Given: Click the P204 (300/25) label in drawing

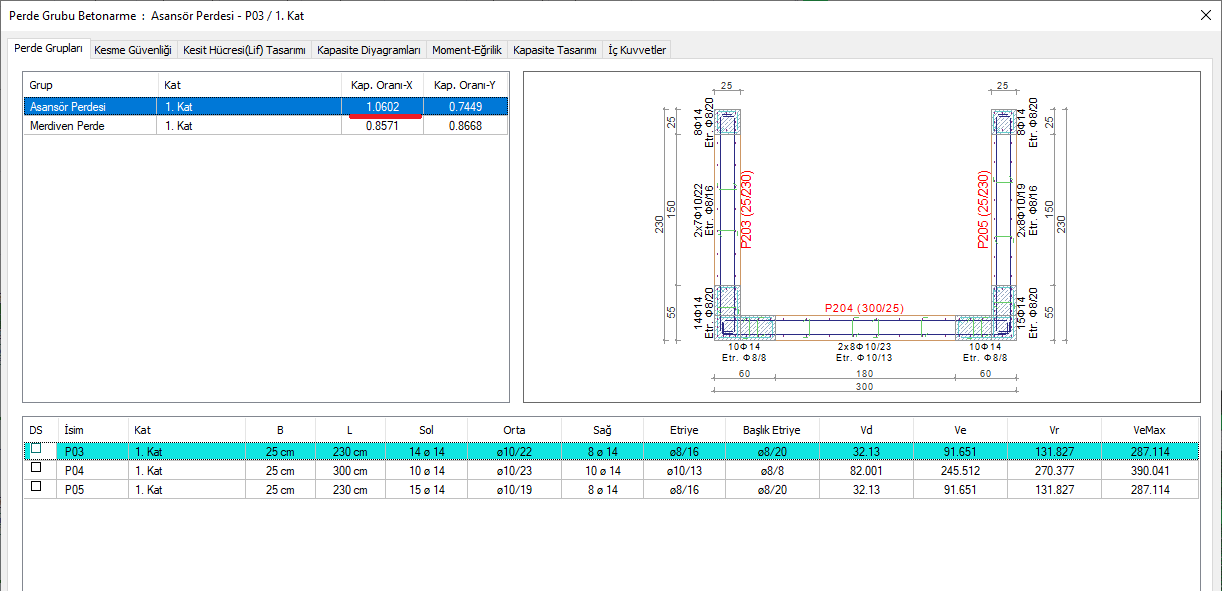Looking at the screenshot, I should 864,308.
